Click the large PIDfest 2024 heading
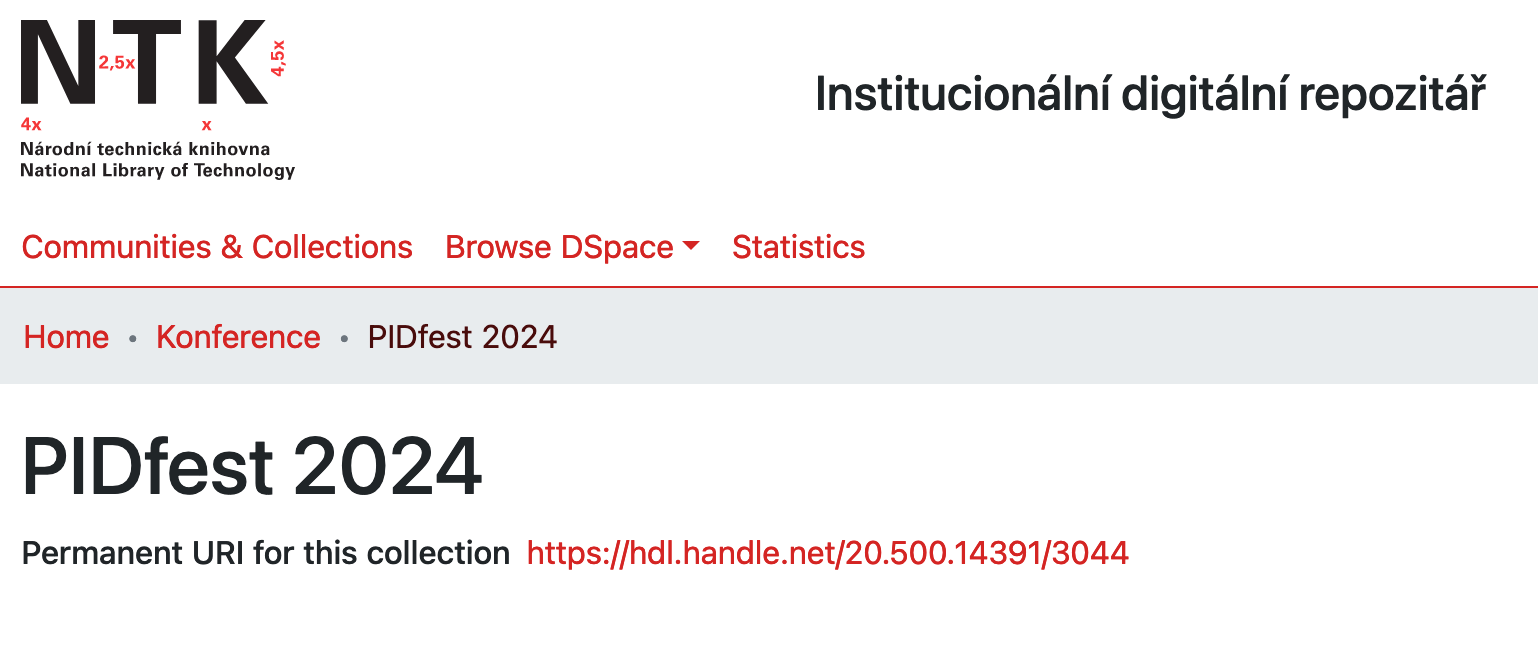Image resolution: width=1538 pixels, height=648 pixels. (252, 468)
